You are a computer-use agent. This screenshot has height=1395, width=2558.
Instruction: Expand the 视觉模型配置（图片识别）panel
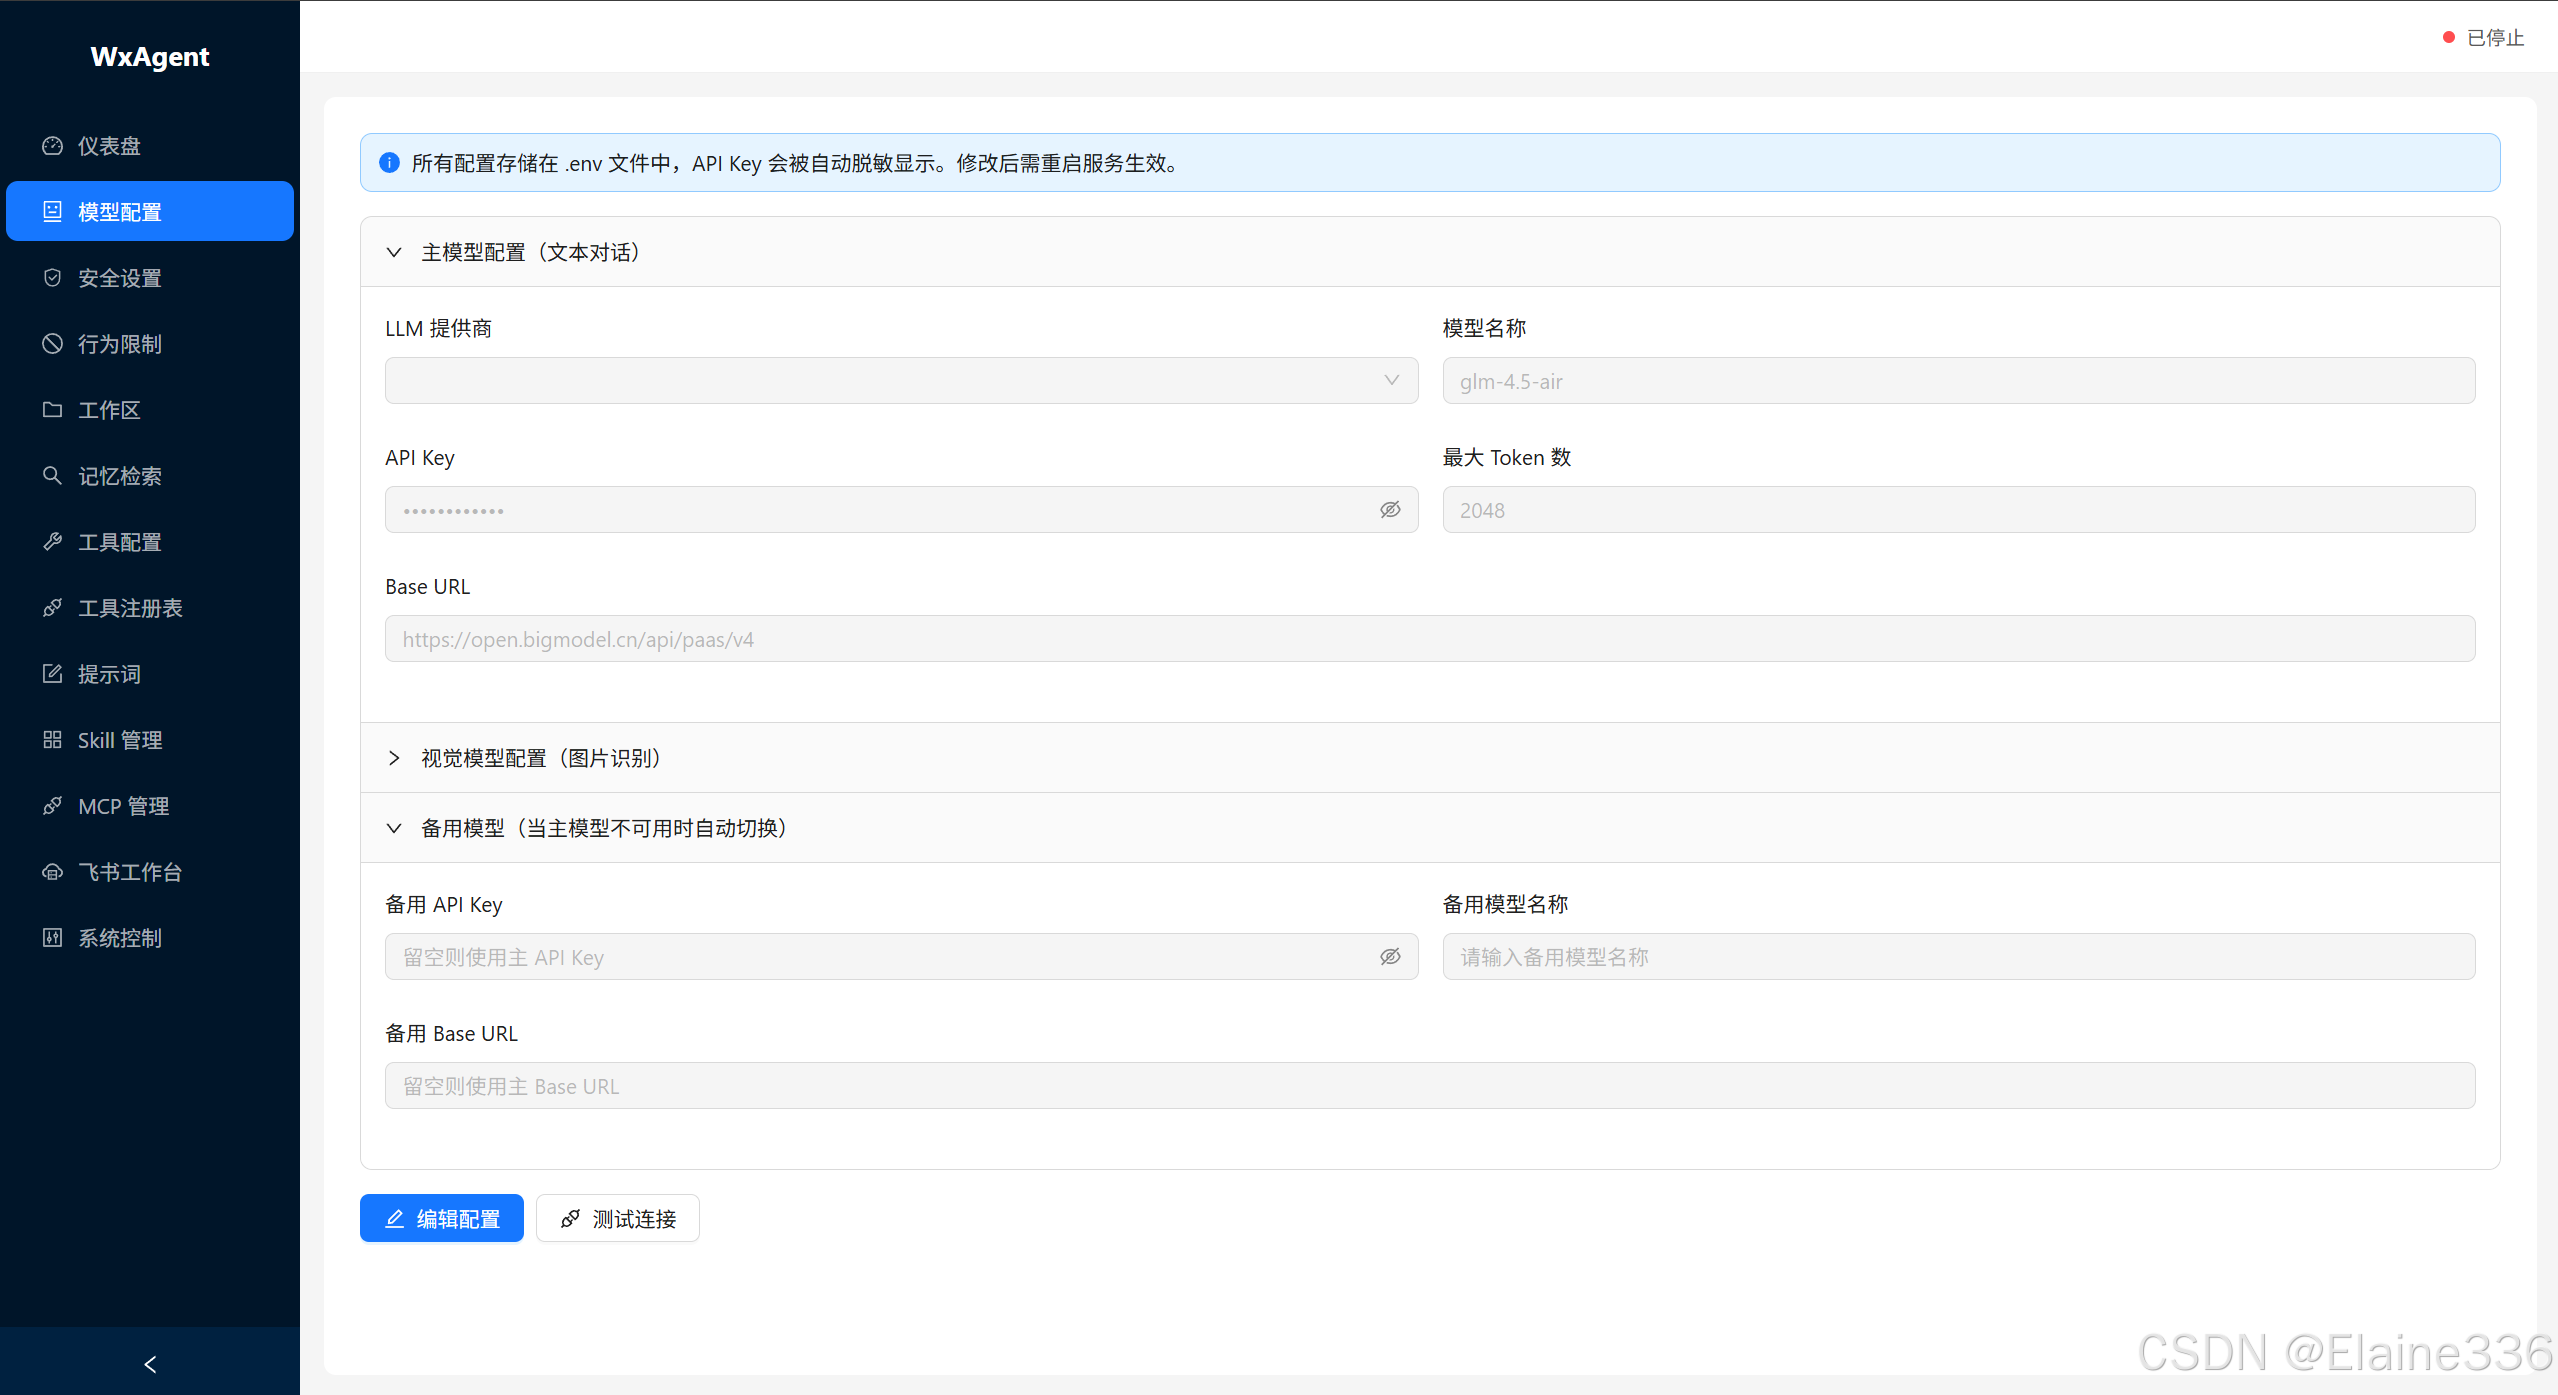[394, 759]
